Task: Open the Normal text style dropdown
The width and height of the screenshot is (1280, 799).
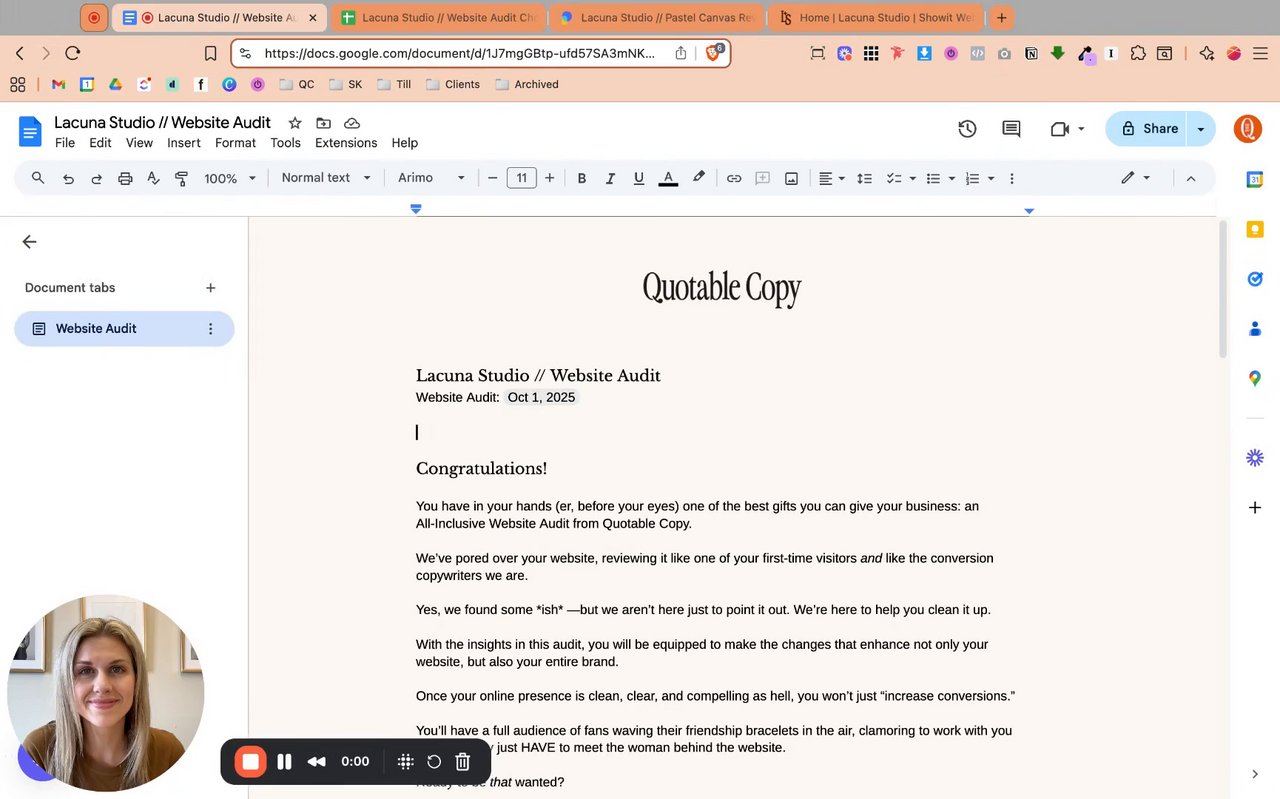Action: click(326, 178)
